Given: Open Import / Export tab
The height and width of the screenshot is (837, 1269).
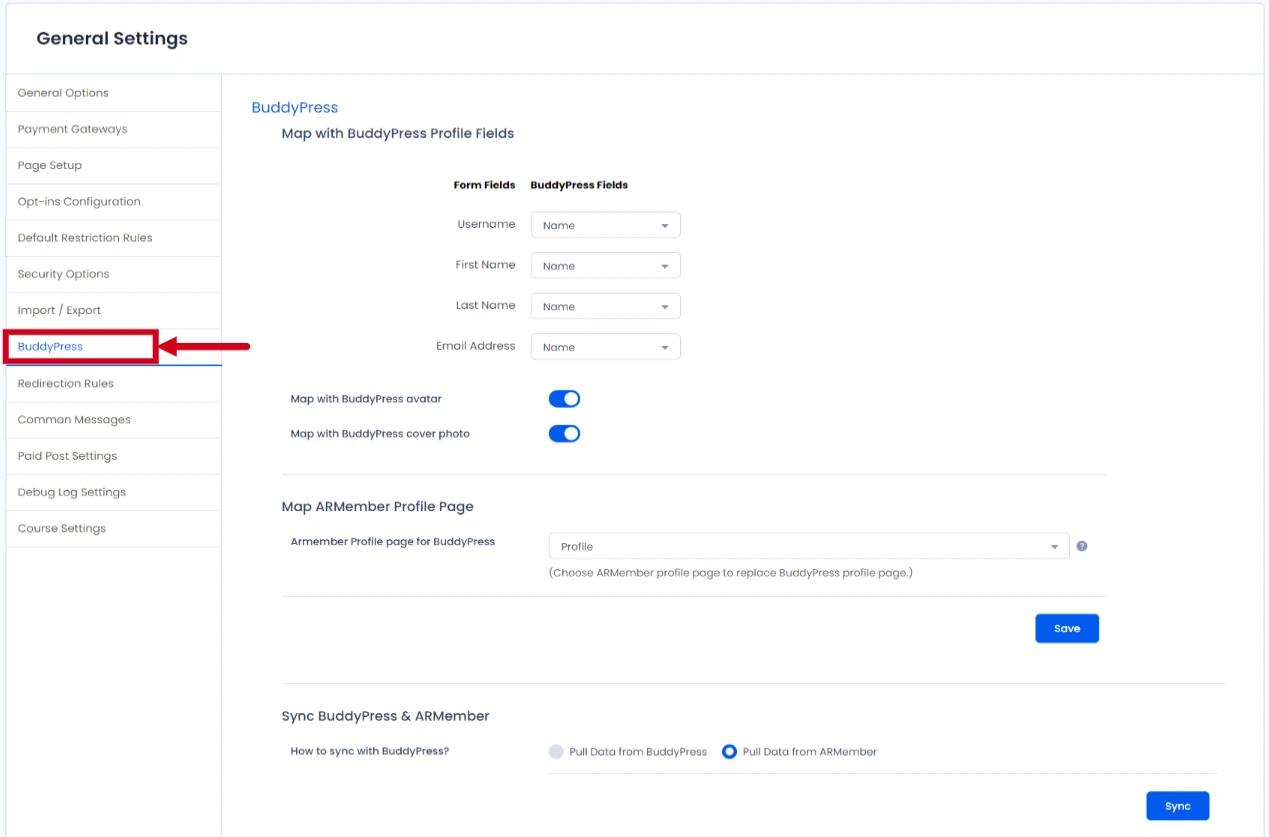Looking at the screenshot, I should click(x=113, y=310).
